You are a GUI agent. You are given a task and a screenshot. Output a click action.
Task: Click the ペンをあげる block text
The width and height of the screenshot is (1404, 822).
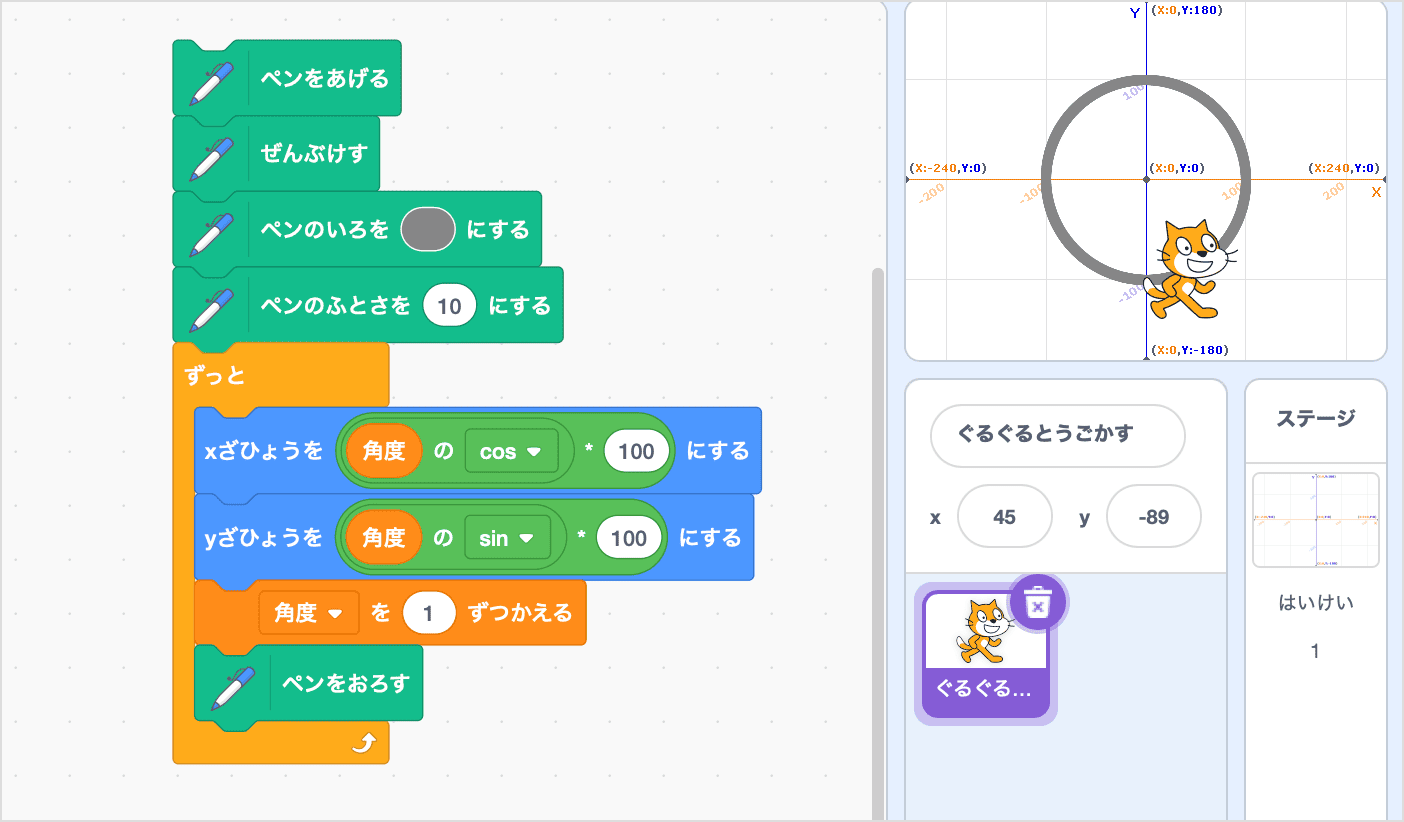(x=324, y=78)
